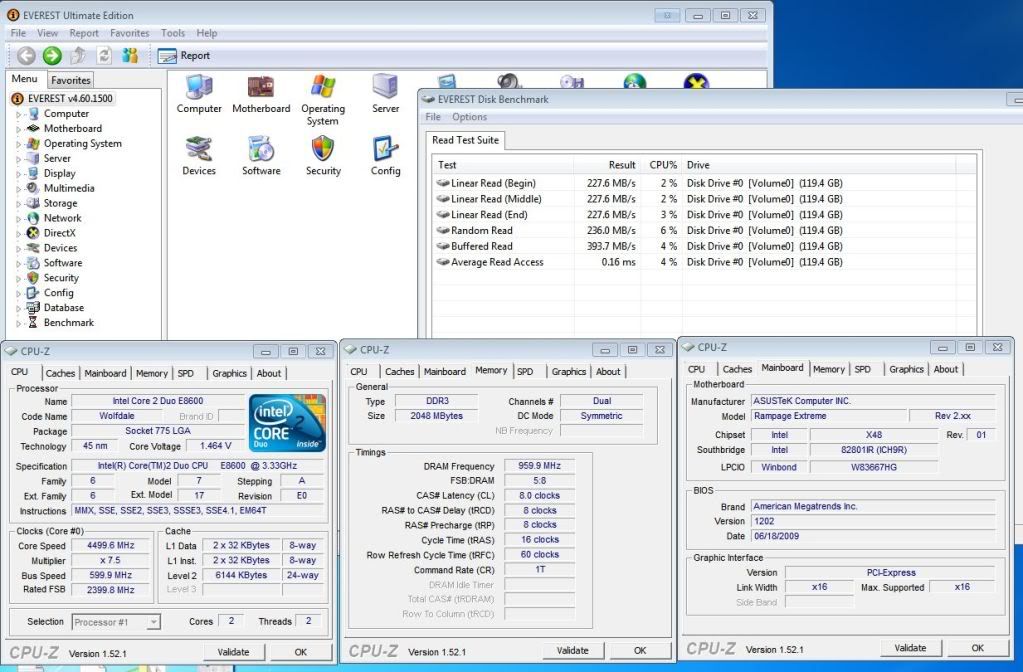Select the Random Read result row

705,230
